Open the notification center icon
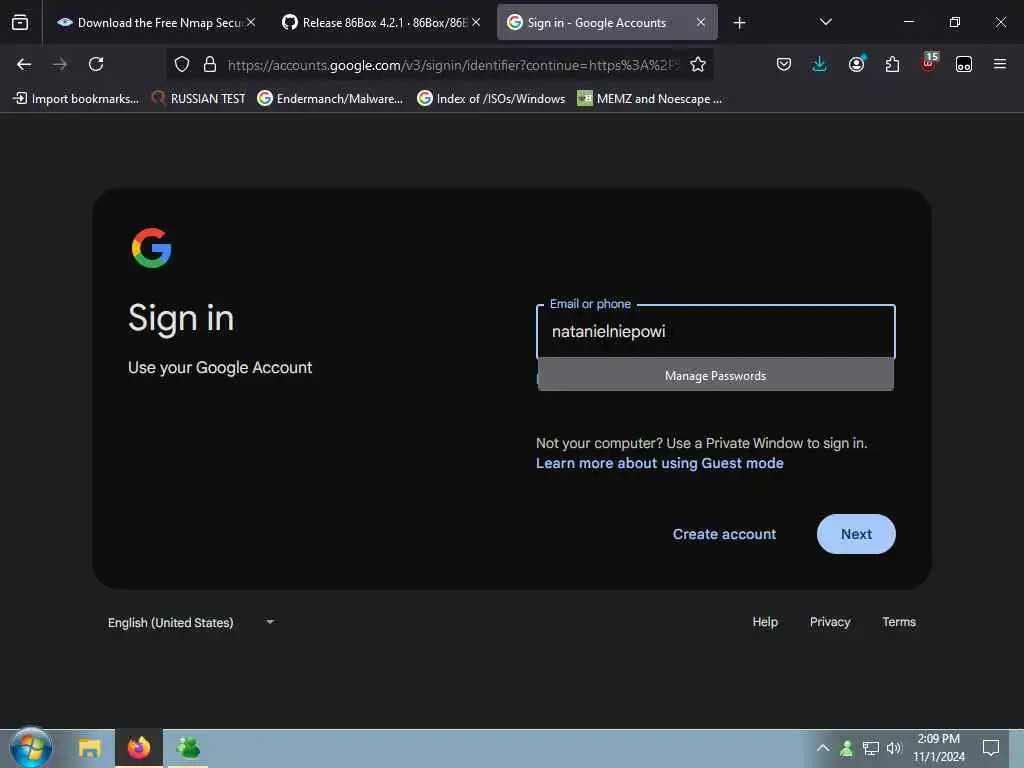This screenshot has height=768, width=1024. (991, 748)
